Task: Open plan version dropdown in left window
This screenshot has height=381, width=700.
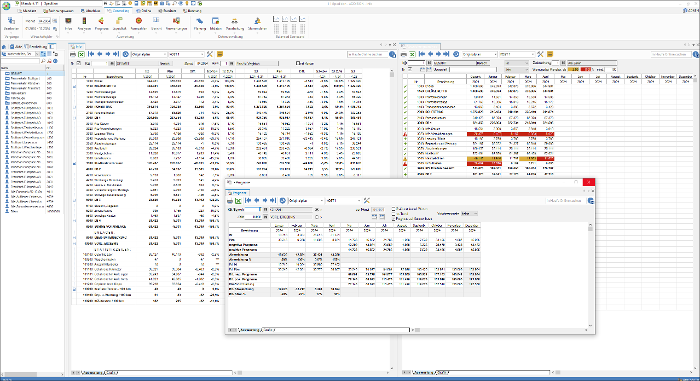Action: click(x=149, y=54)
